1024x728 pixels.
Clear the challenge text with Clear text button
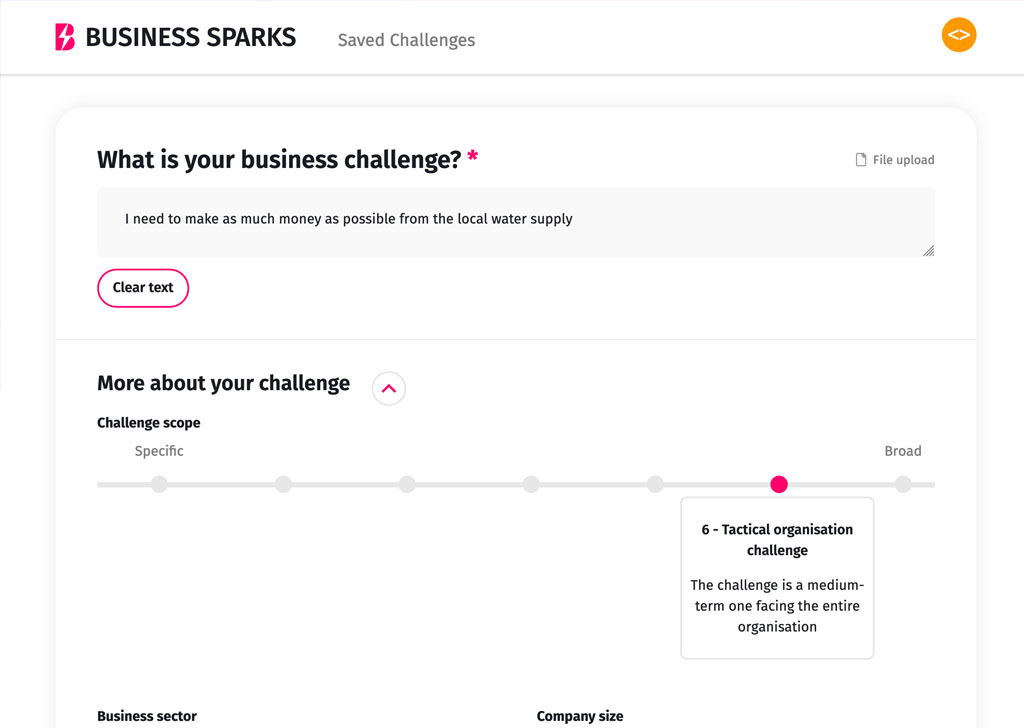click(x=143, y=288)
